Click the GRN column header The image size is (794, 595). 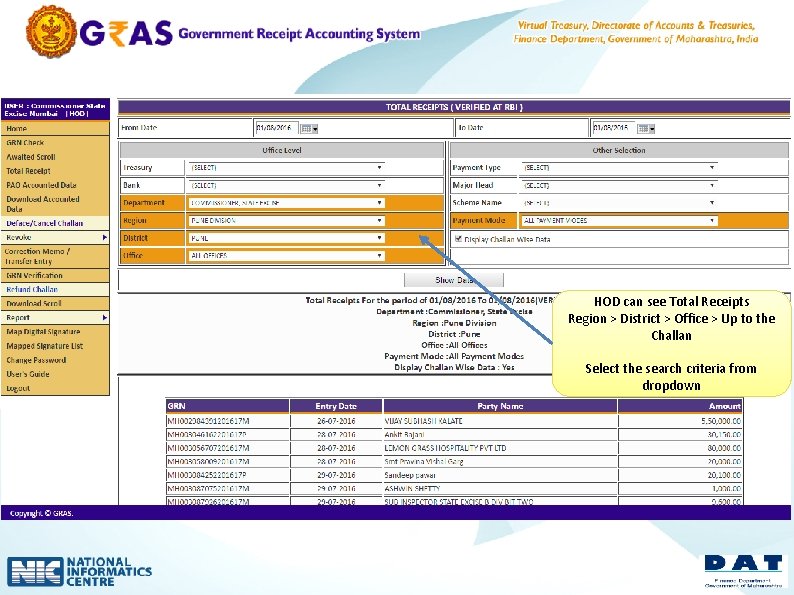(x=227, y=406)
